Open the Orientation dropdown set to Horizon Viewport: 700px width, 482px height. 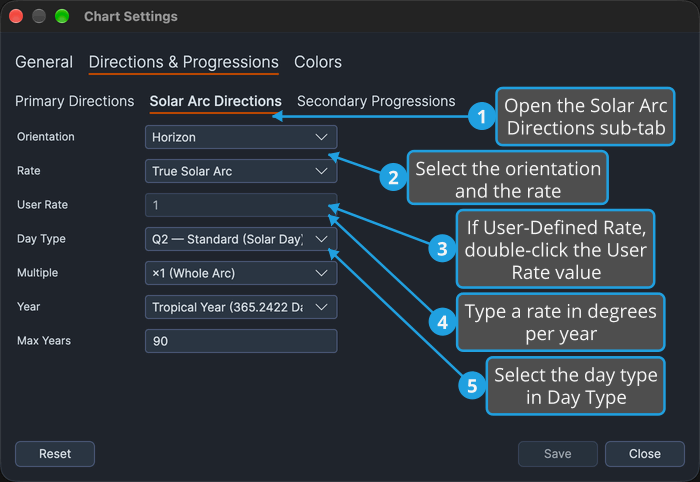coord(241,137)
